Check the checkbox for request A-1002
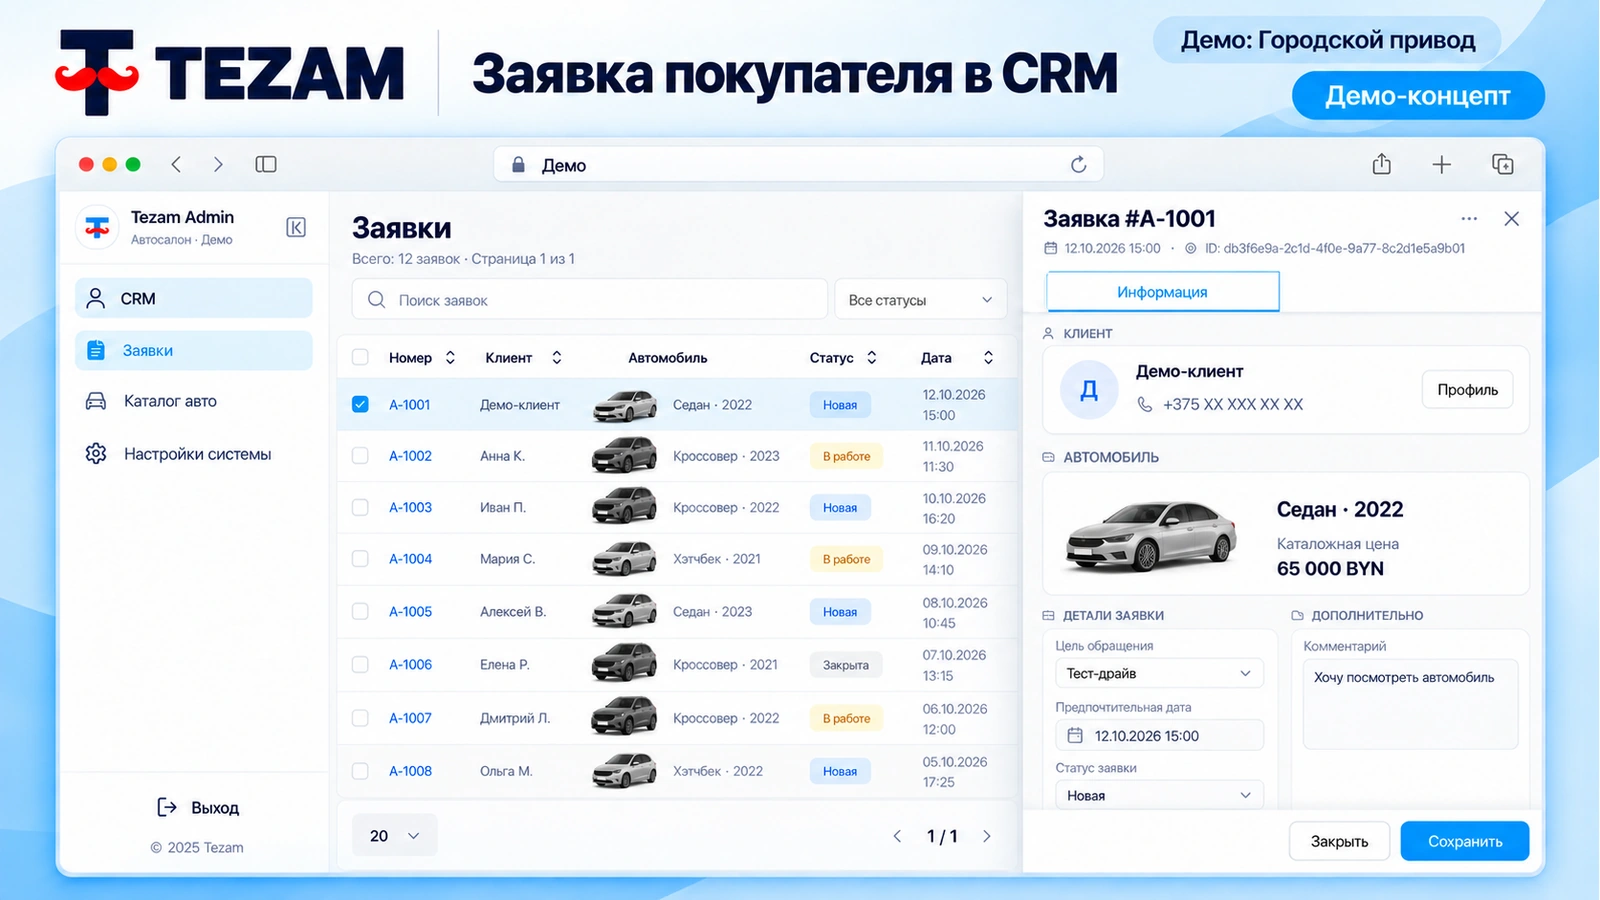Screen dimensions: 1600x900 (360, 456)
